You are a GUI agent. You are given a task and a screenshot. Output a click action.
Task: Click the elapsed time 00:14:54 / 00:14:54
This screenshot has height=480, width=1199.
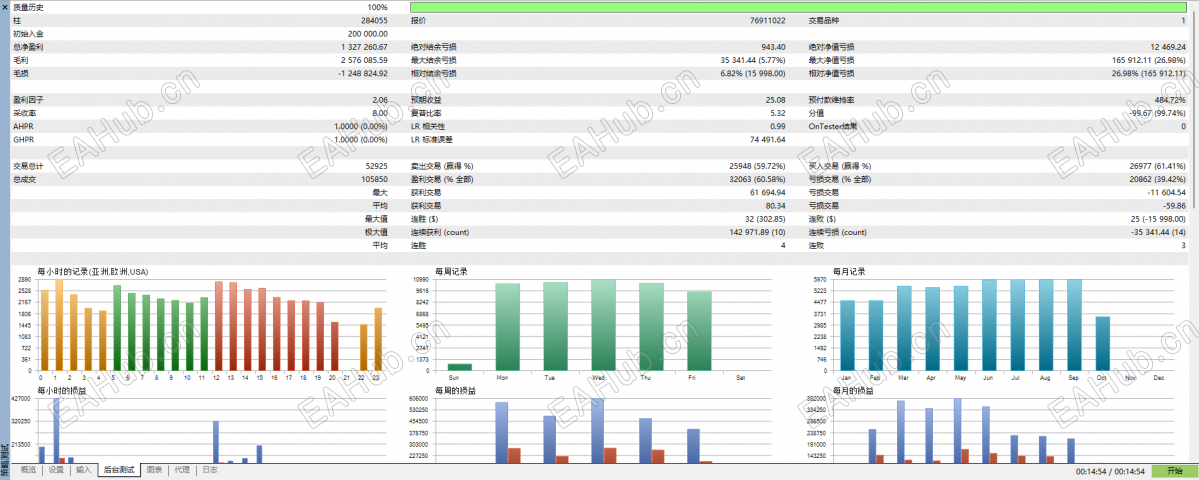tap(1109, 471)
